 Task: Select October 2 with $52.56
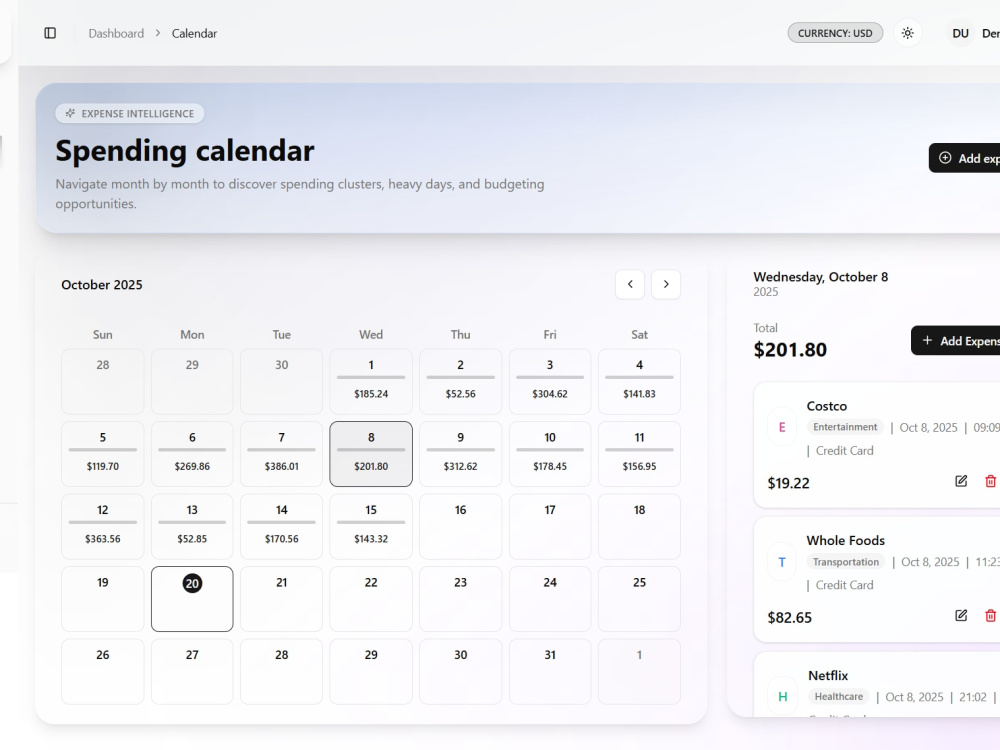click(460, 381)
